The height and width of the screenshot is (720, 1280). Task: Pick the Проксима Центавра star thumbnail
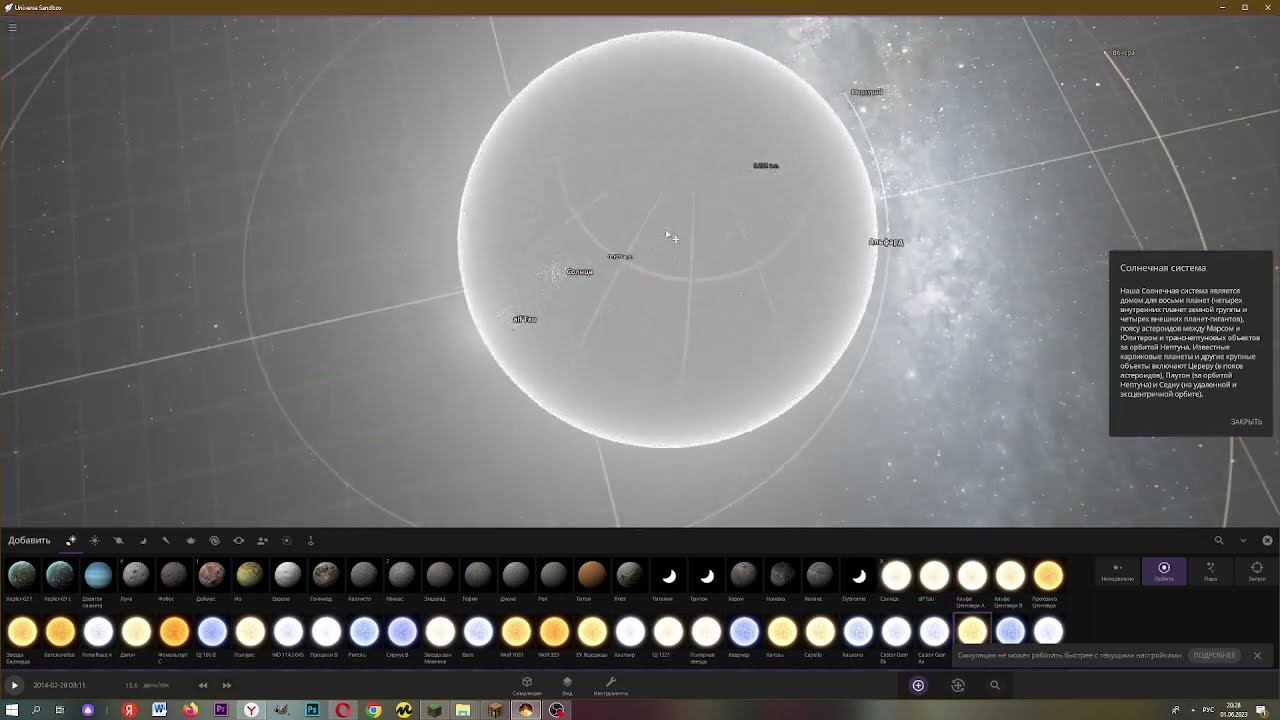pyautogui.click(x=1048, y=575)
